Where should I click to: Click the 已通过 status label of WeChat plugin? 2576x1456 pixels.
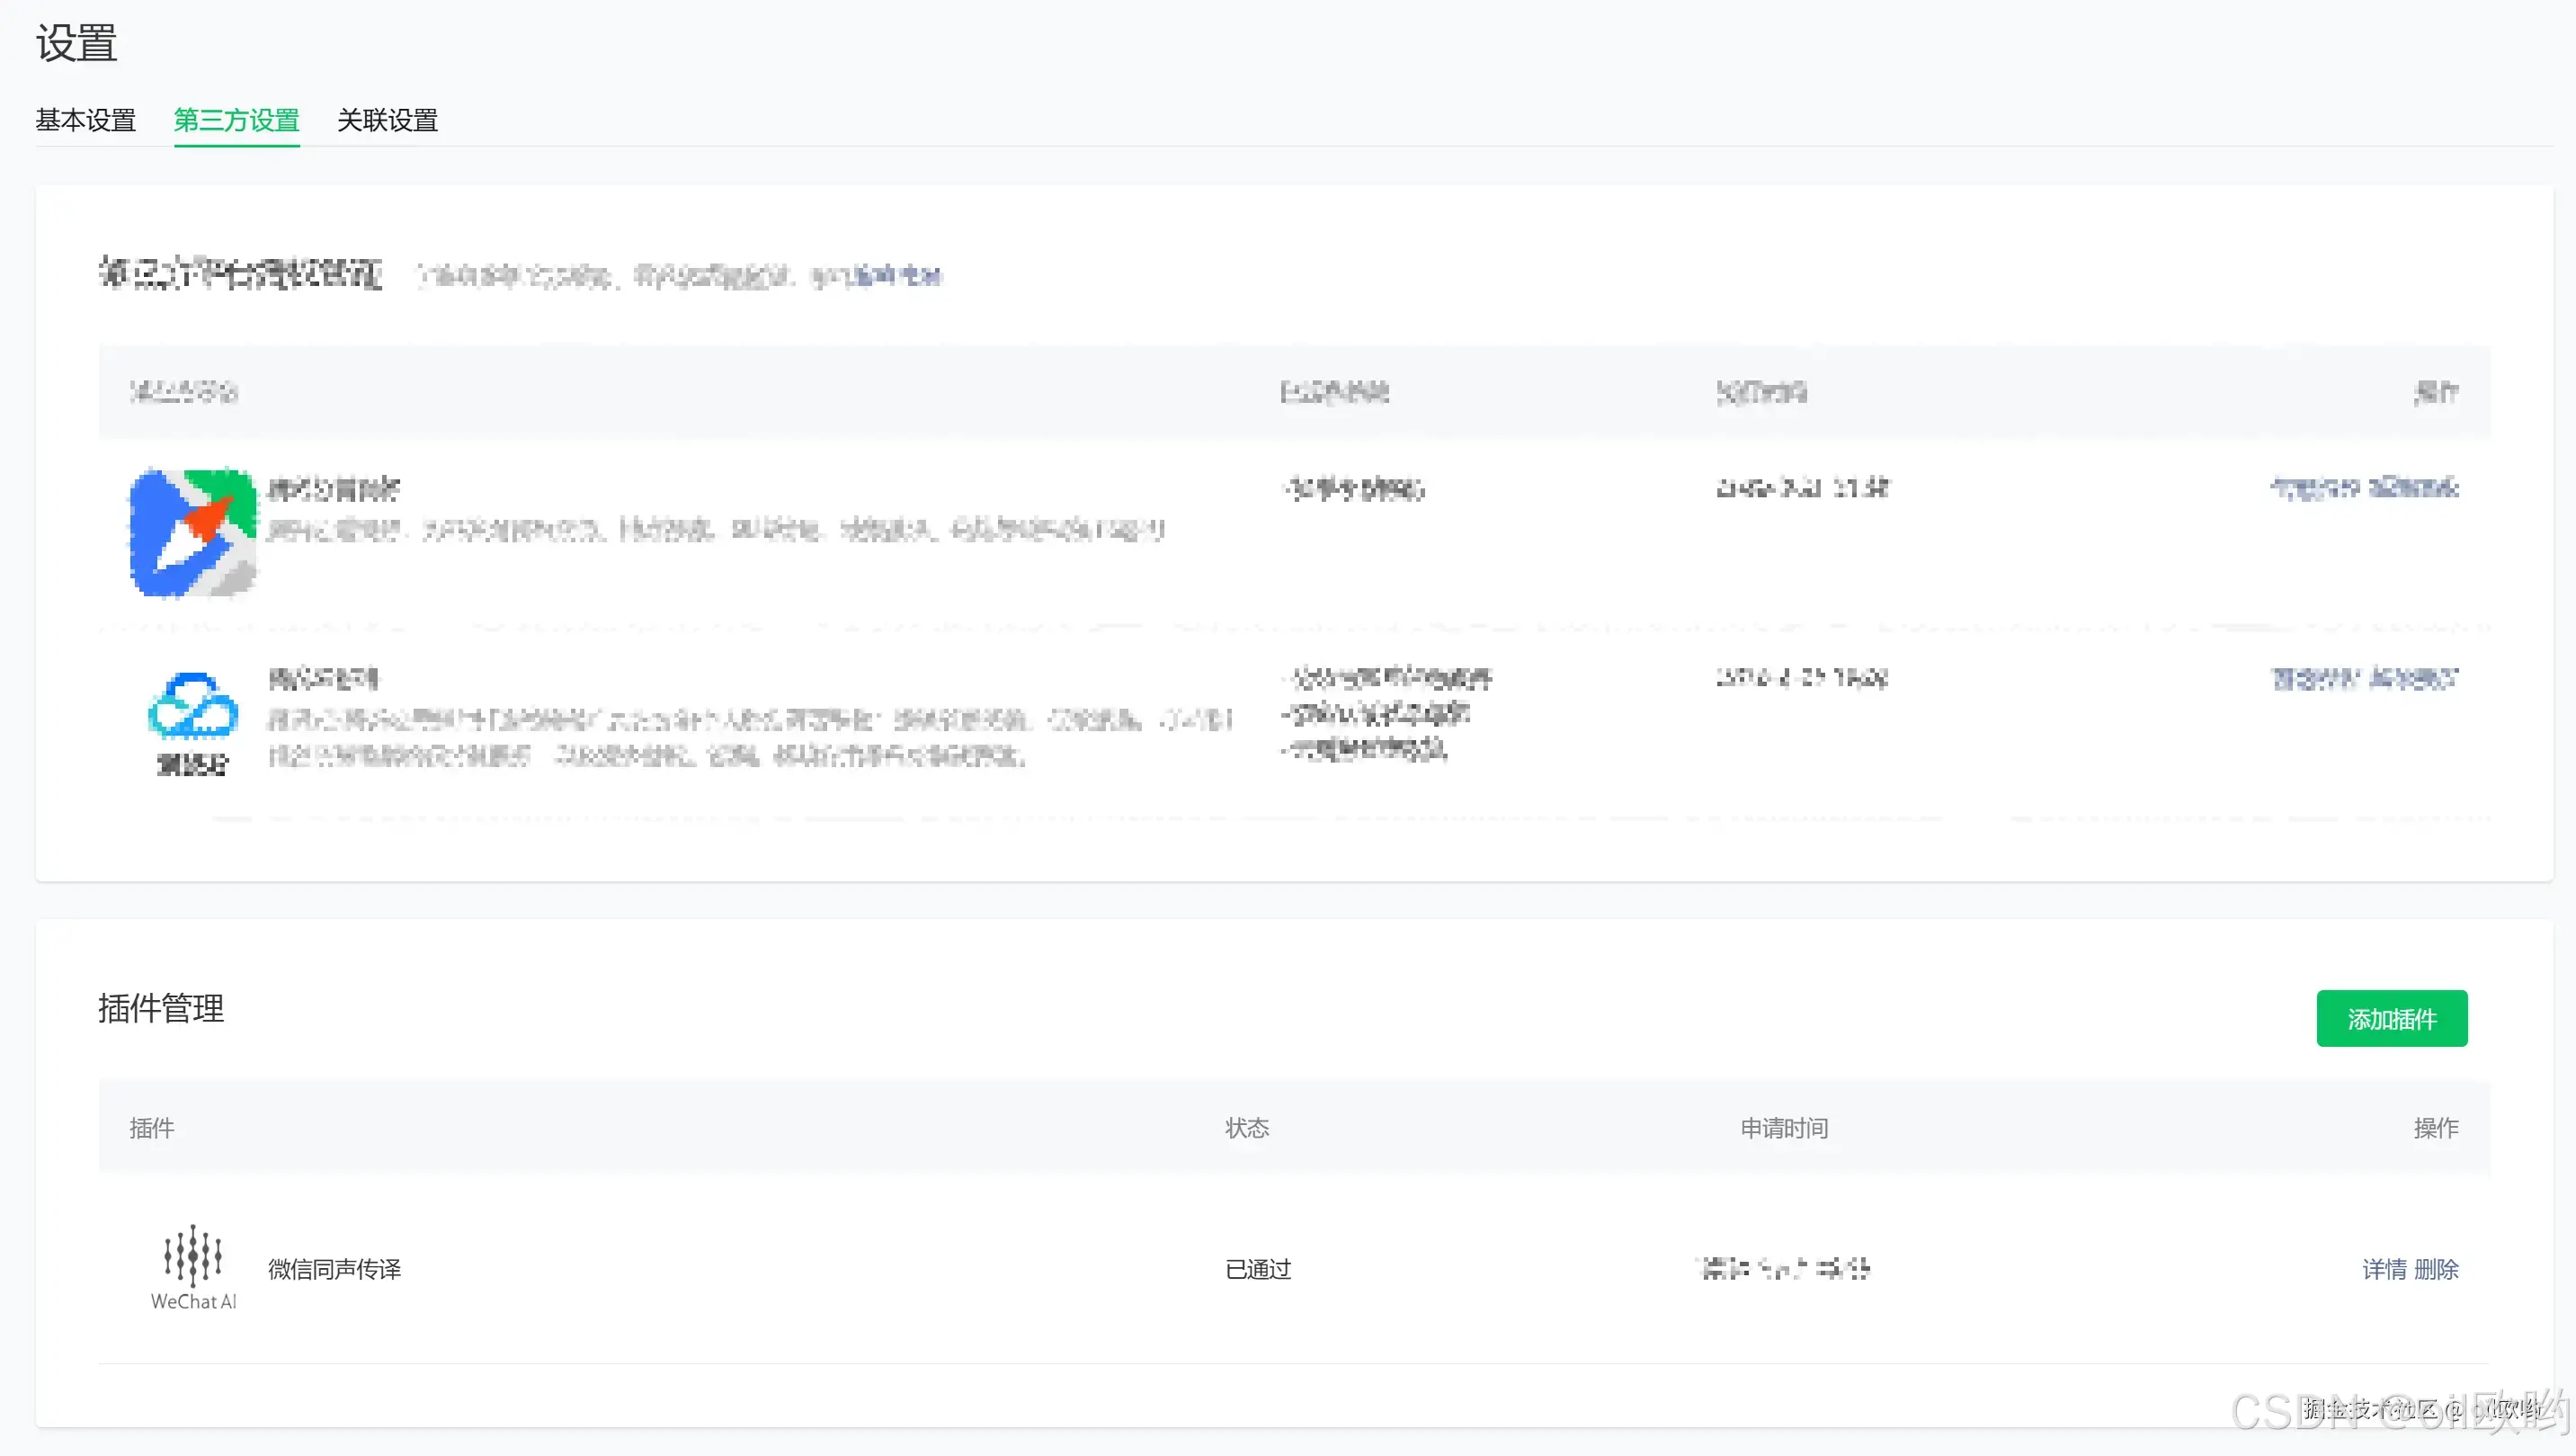tap(1257, 1269)
